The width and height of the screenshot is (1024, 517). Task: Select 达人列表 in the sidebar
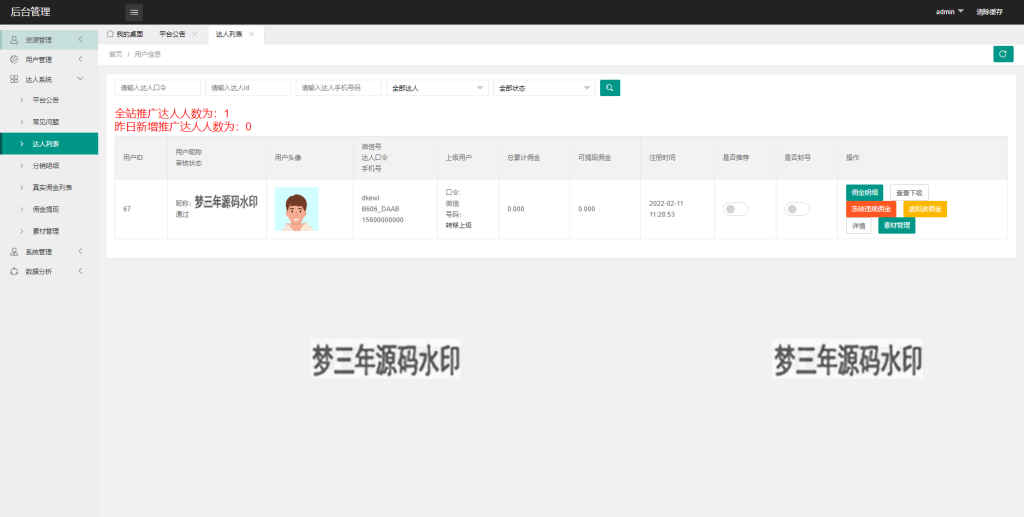click(x=49, y=144)
